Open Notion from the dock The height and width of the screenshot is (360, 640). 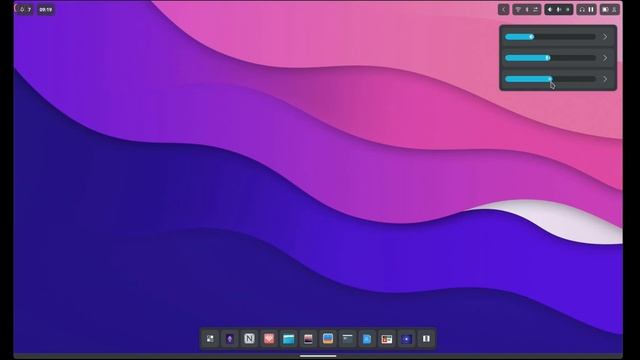249,338
